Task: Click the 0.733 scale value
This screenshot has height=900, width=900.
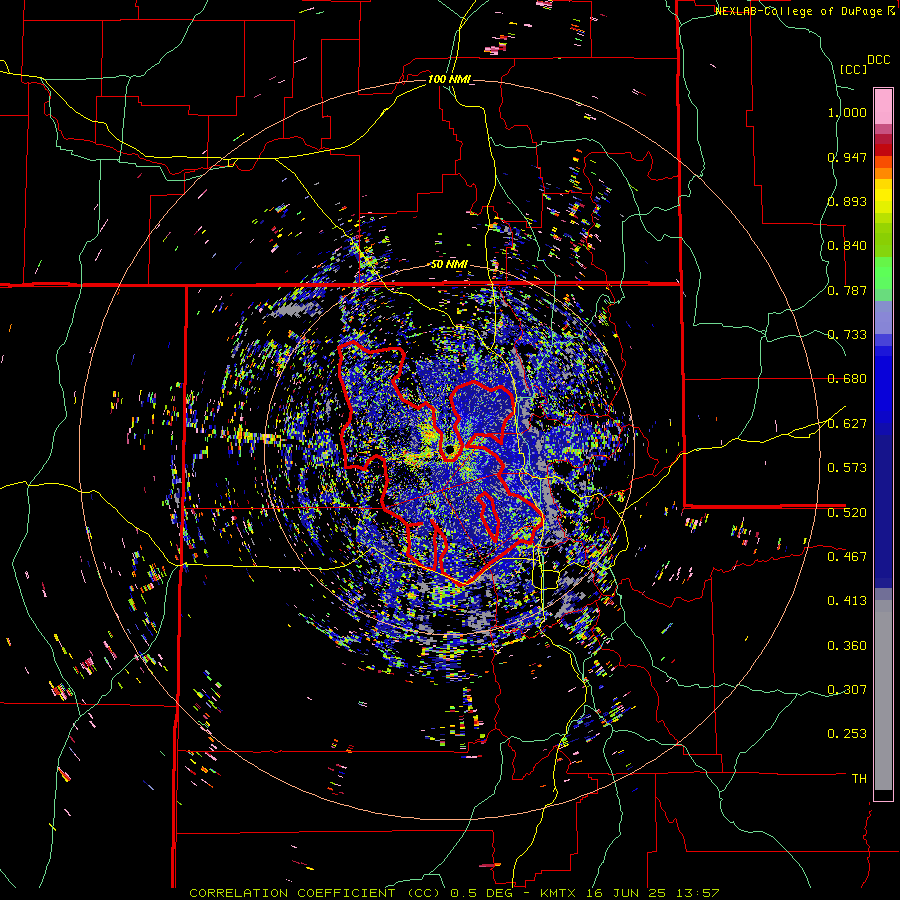Action: [847, 335]
